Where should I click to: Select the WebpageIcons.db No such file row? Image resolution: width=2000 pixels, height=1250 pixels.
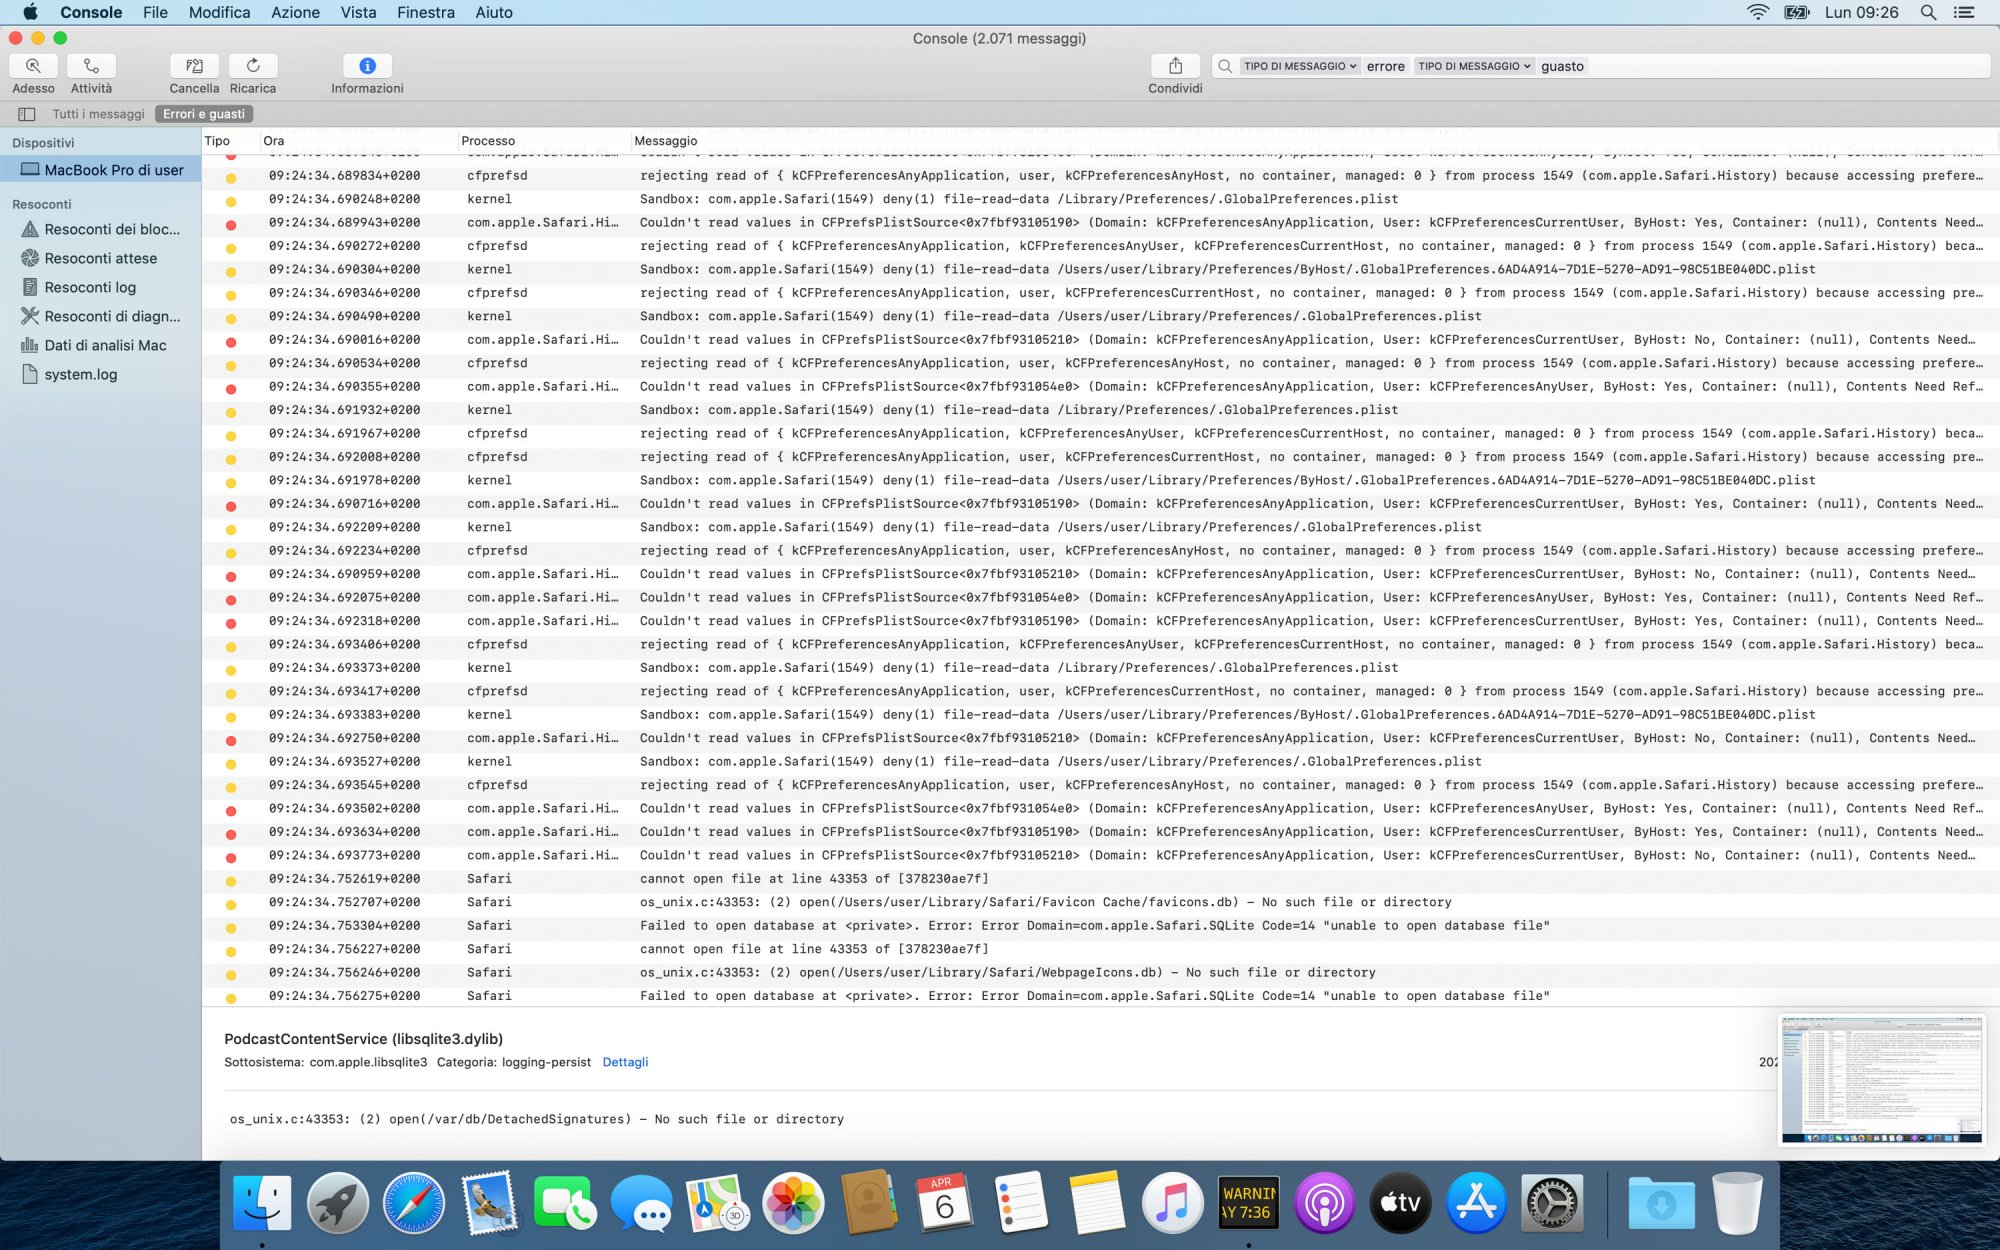[1100, 972]
